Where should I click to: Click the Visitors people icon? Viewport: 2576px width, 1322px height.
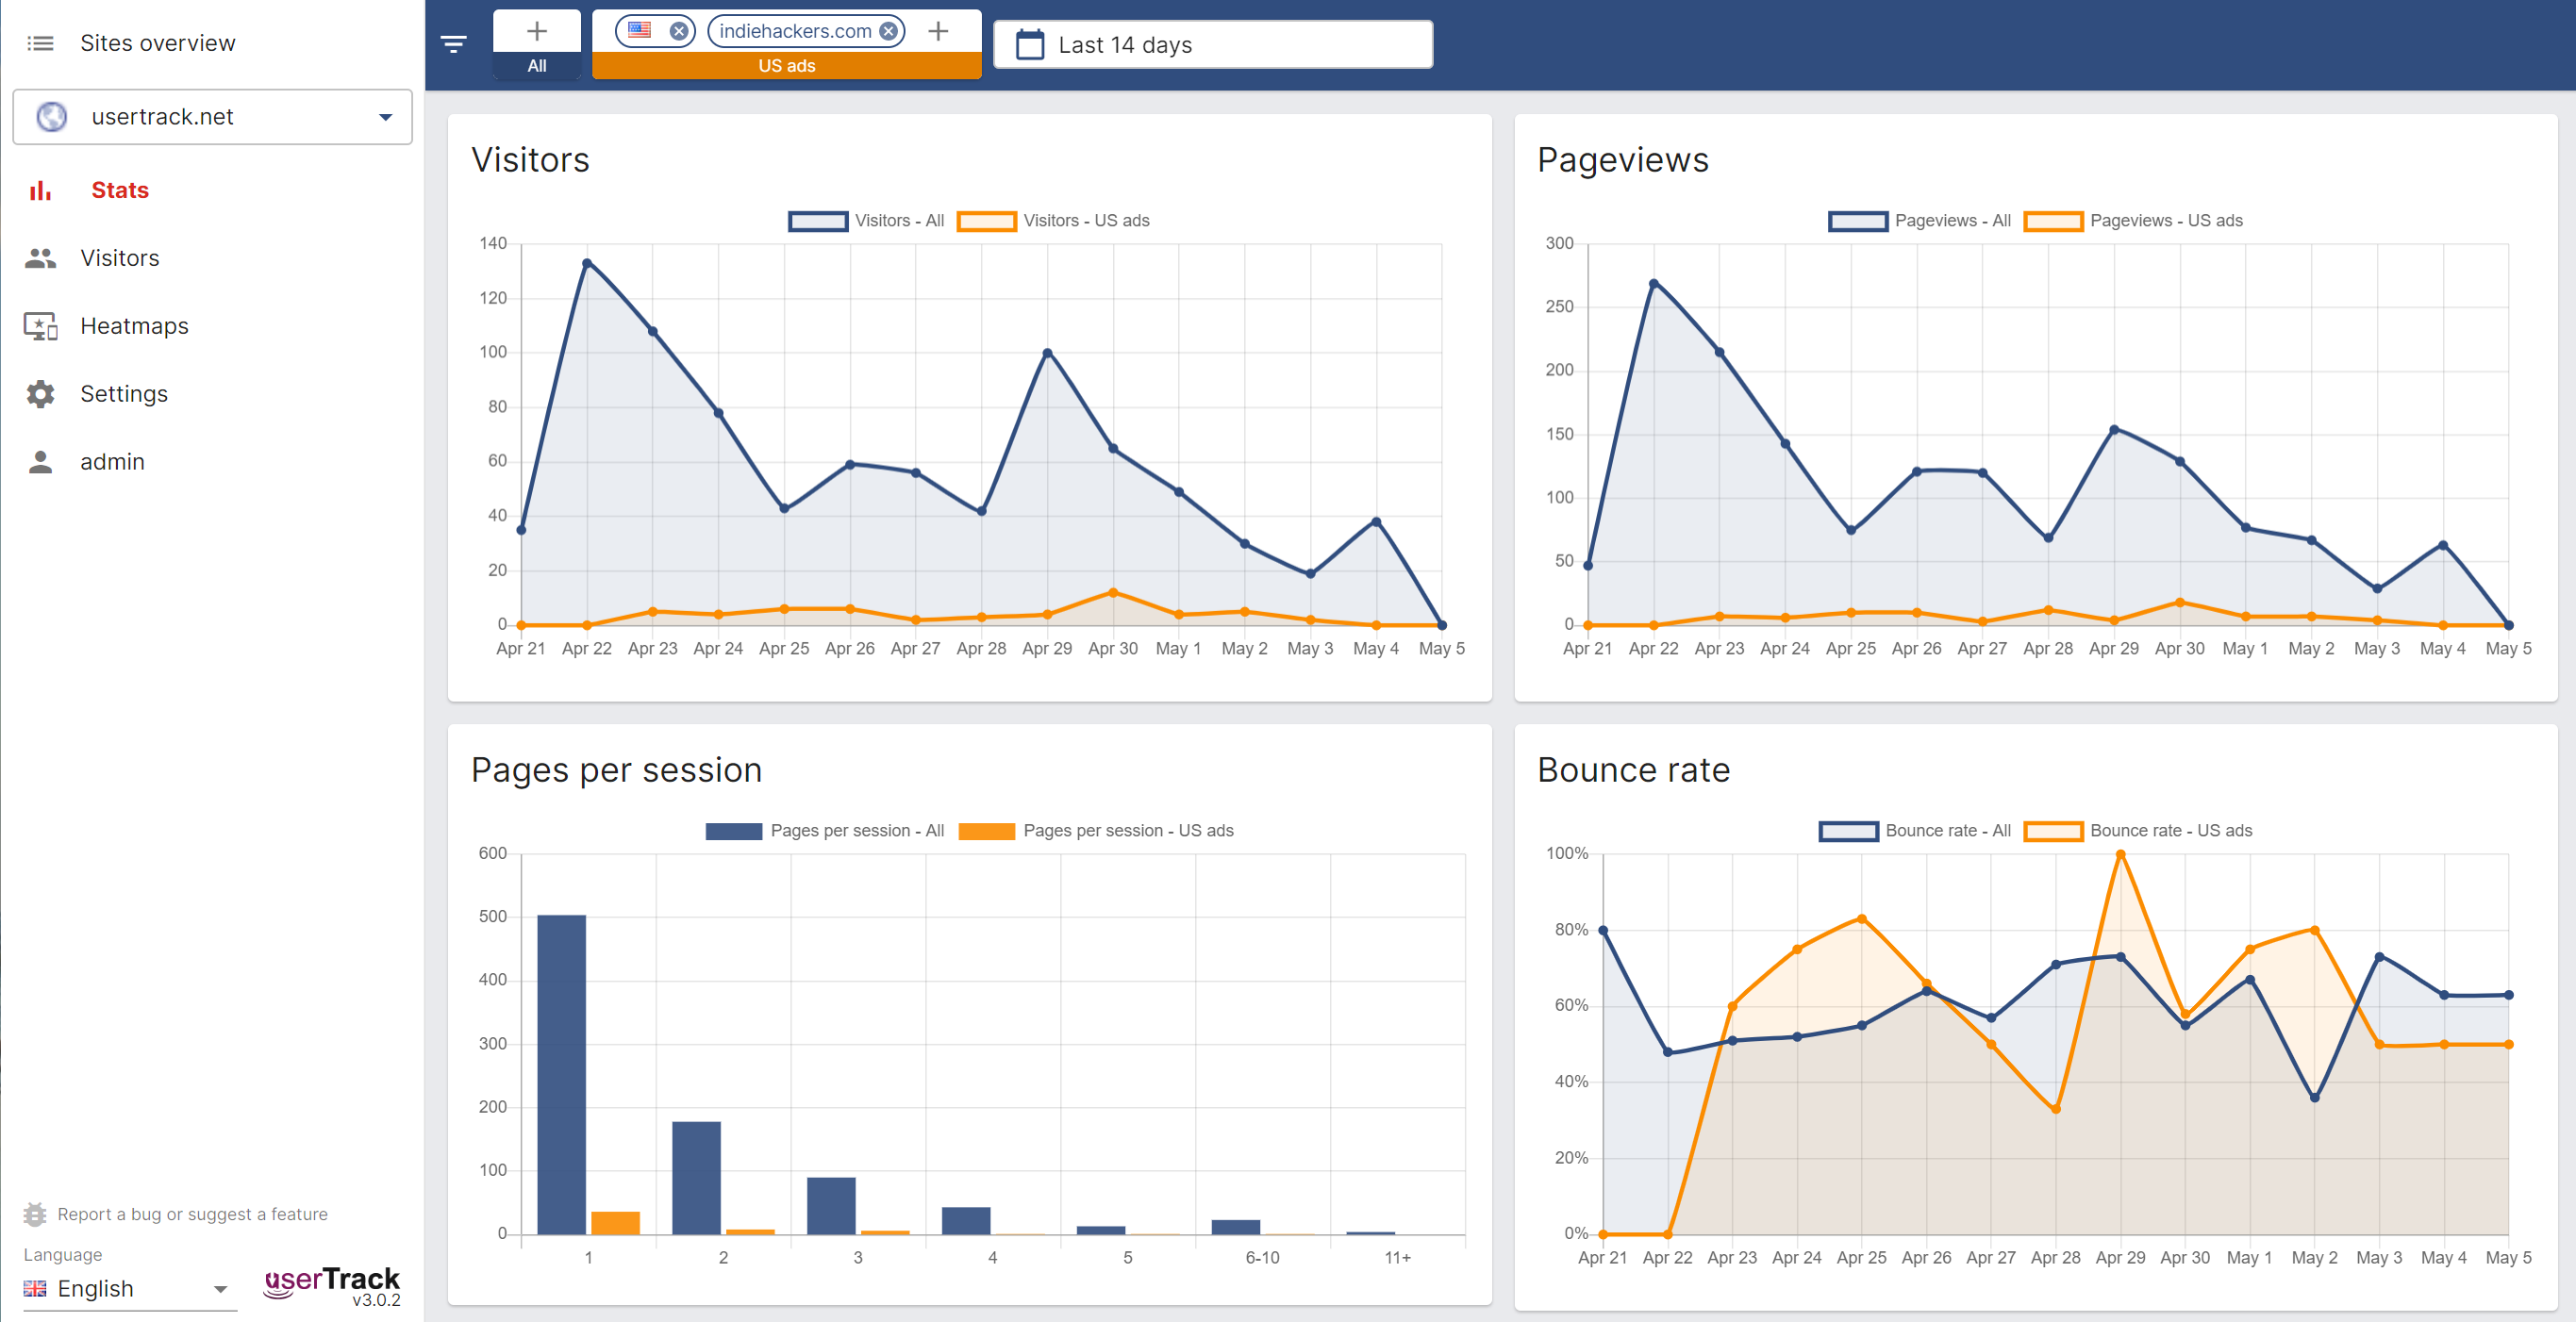pyautogui.click(x=40, y=258)
